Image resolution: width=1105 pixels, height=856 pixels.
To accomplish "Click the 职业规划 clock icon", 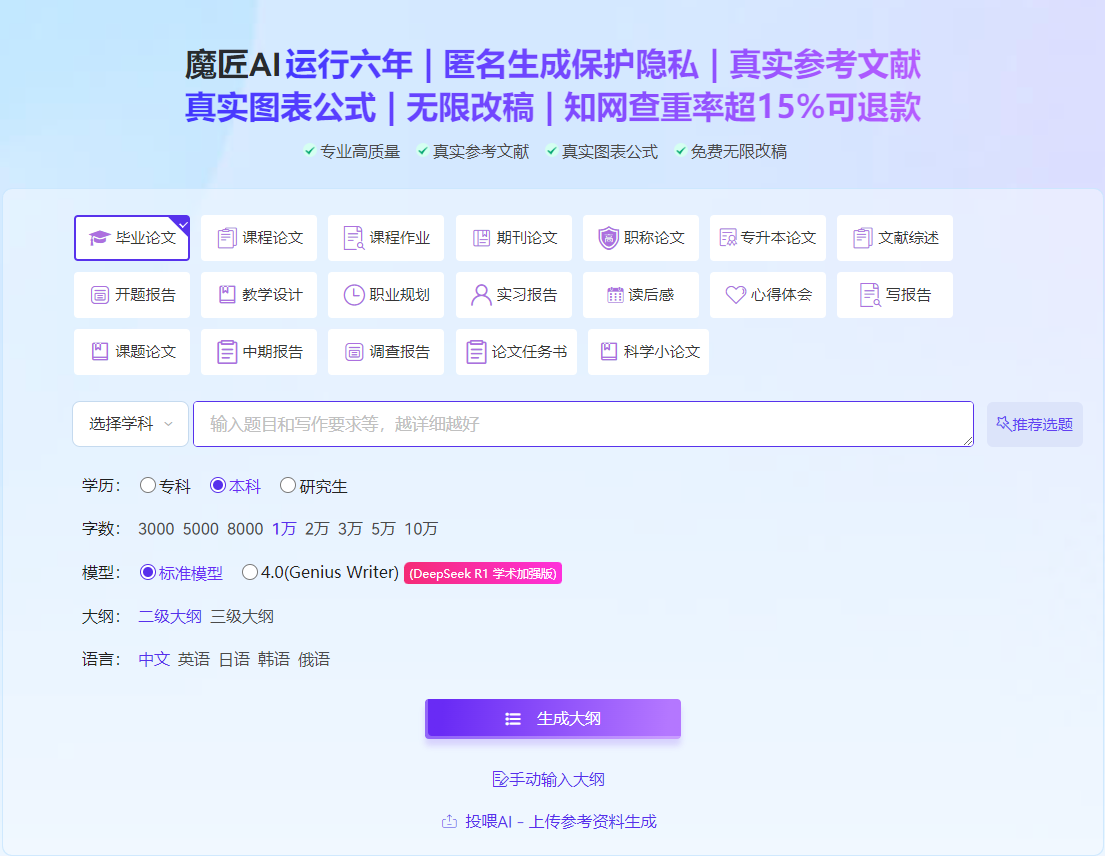I will 354,295.
